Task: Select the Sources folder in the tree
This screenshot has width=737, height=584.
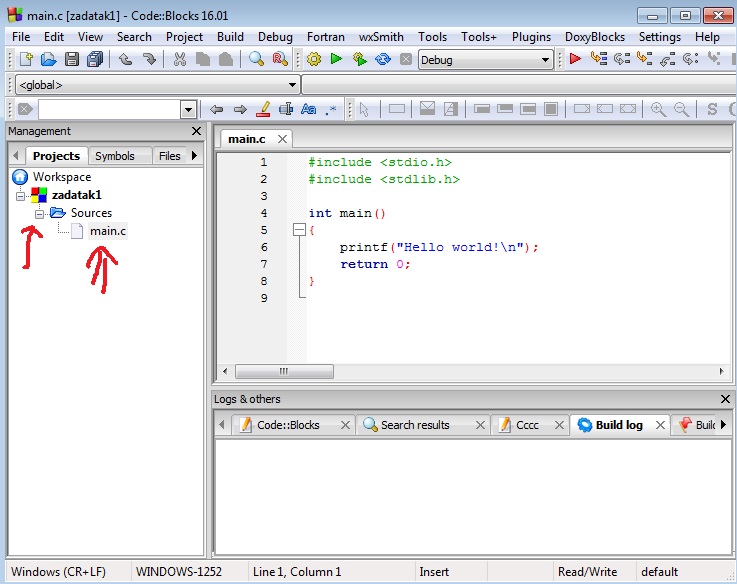Action: pyautogui.click(x=91, y=213)
